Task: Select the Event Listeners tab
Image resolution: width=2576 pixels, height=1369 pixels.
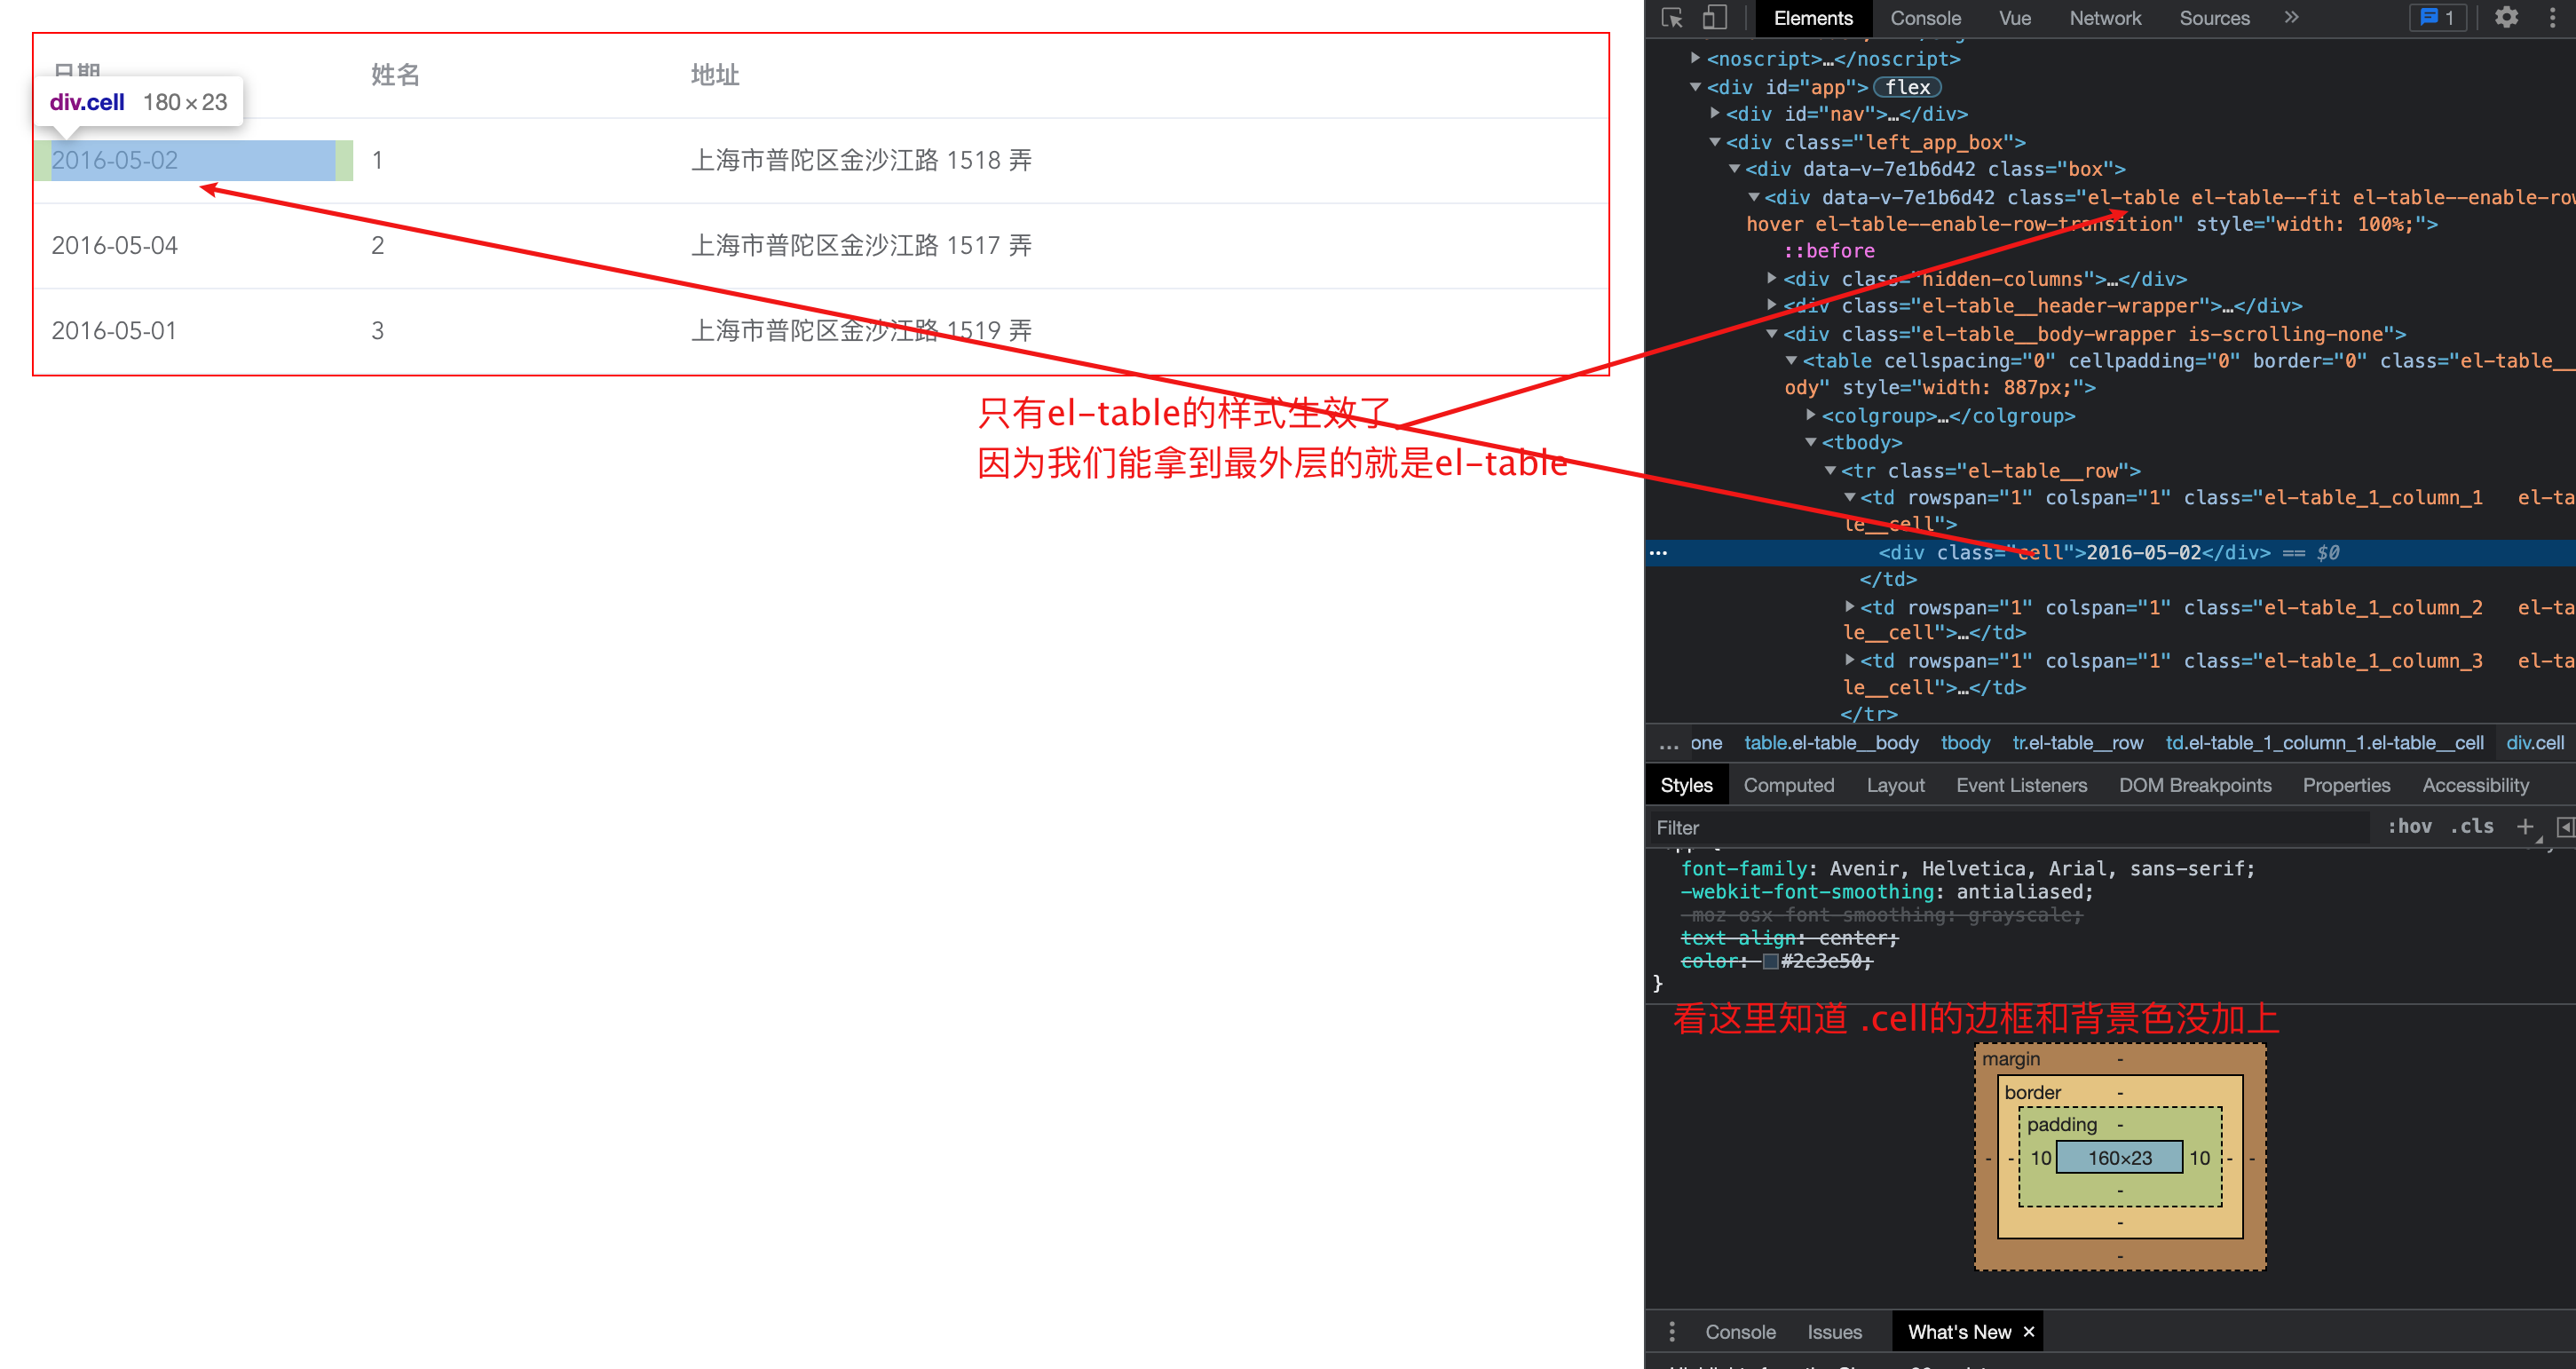Action: (2021, 785)
